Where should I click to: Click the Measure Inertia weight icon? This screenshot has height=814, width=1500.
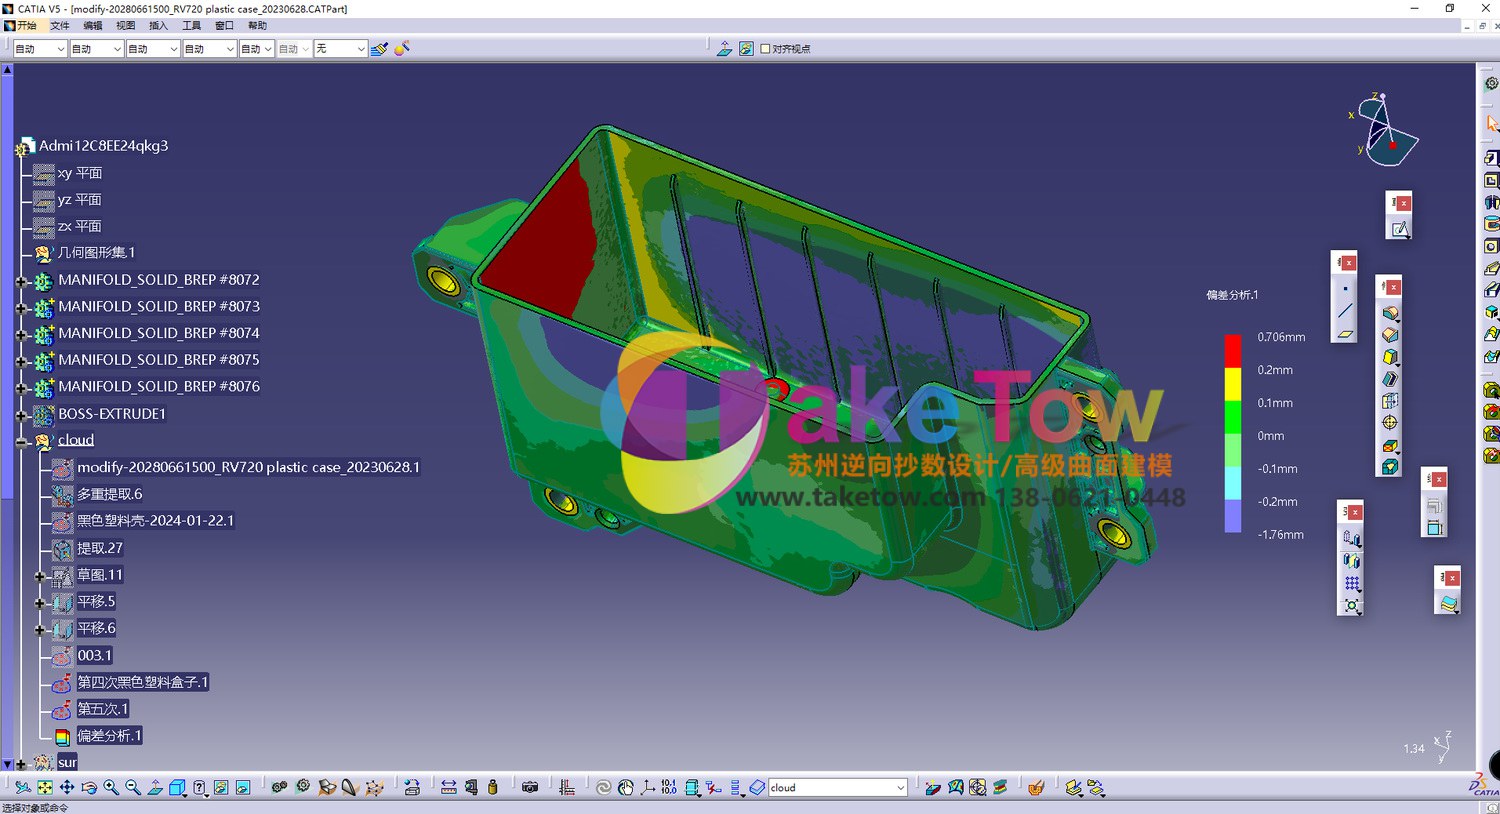tap(493, 788)
